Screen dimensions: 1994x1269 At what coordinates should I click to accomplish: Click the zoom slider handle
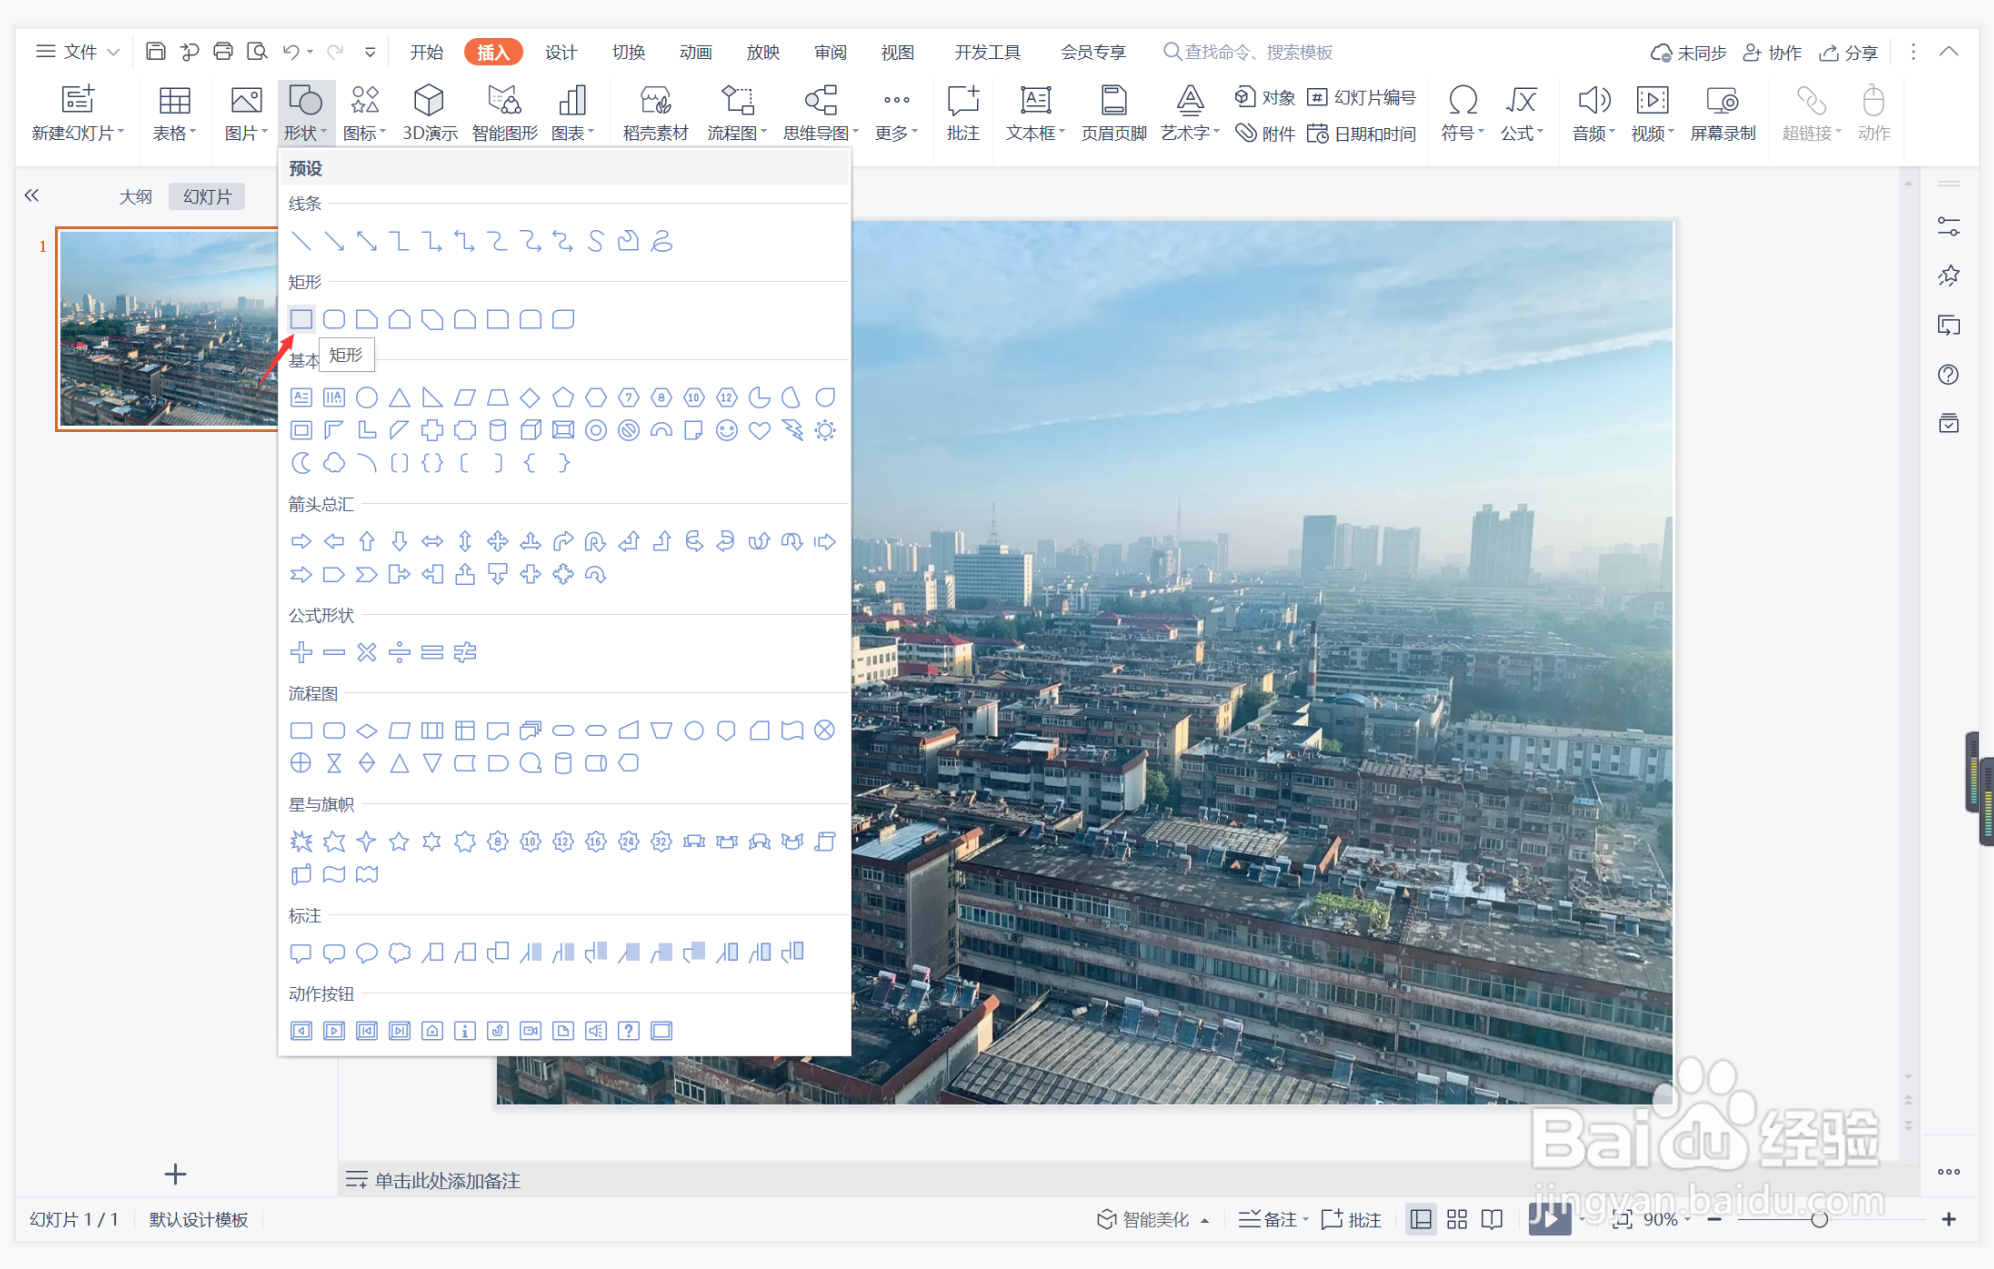1819,1219
